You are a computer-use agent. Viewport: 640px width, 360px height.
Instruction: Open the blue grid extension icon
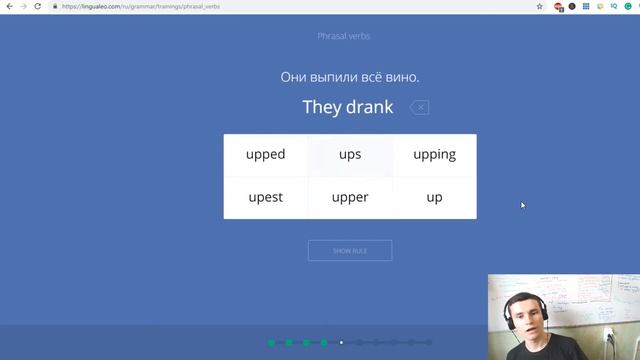[x=586, y=6]
